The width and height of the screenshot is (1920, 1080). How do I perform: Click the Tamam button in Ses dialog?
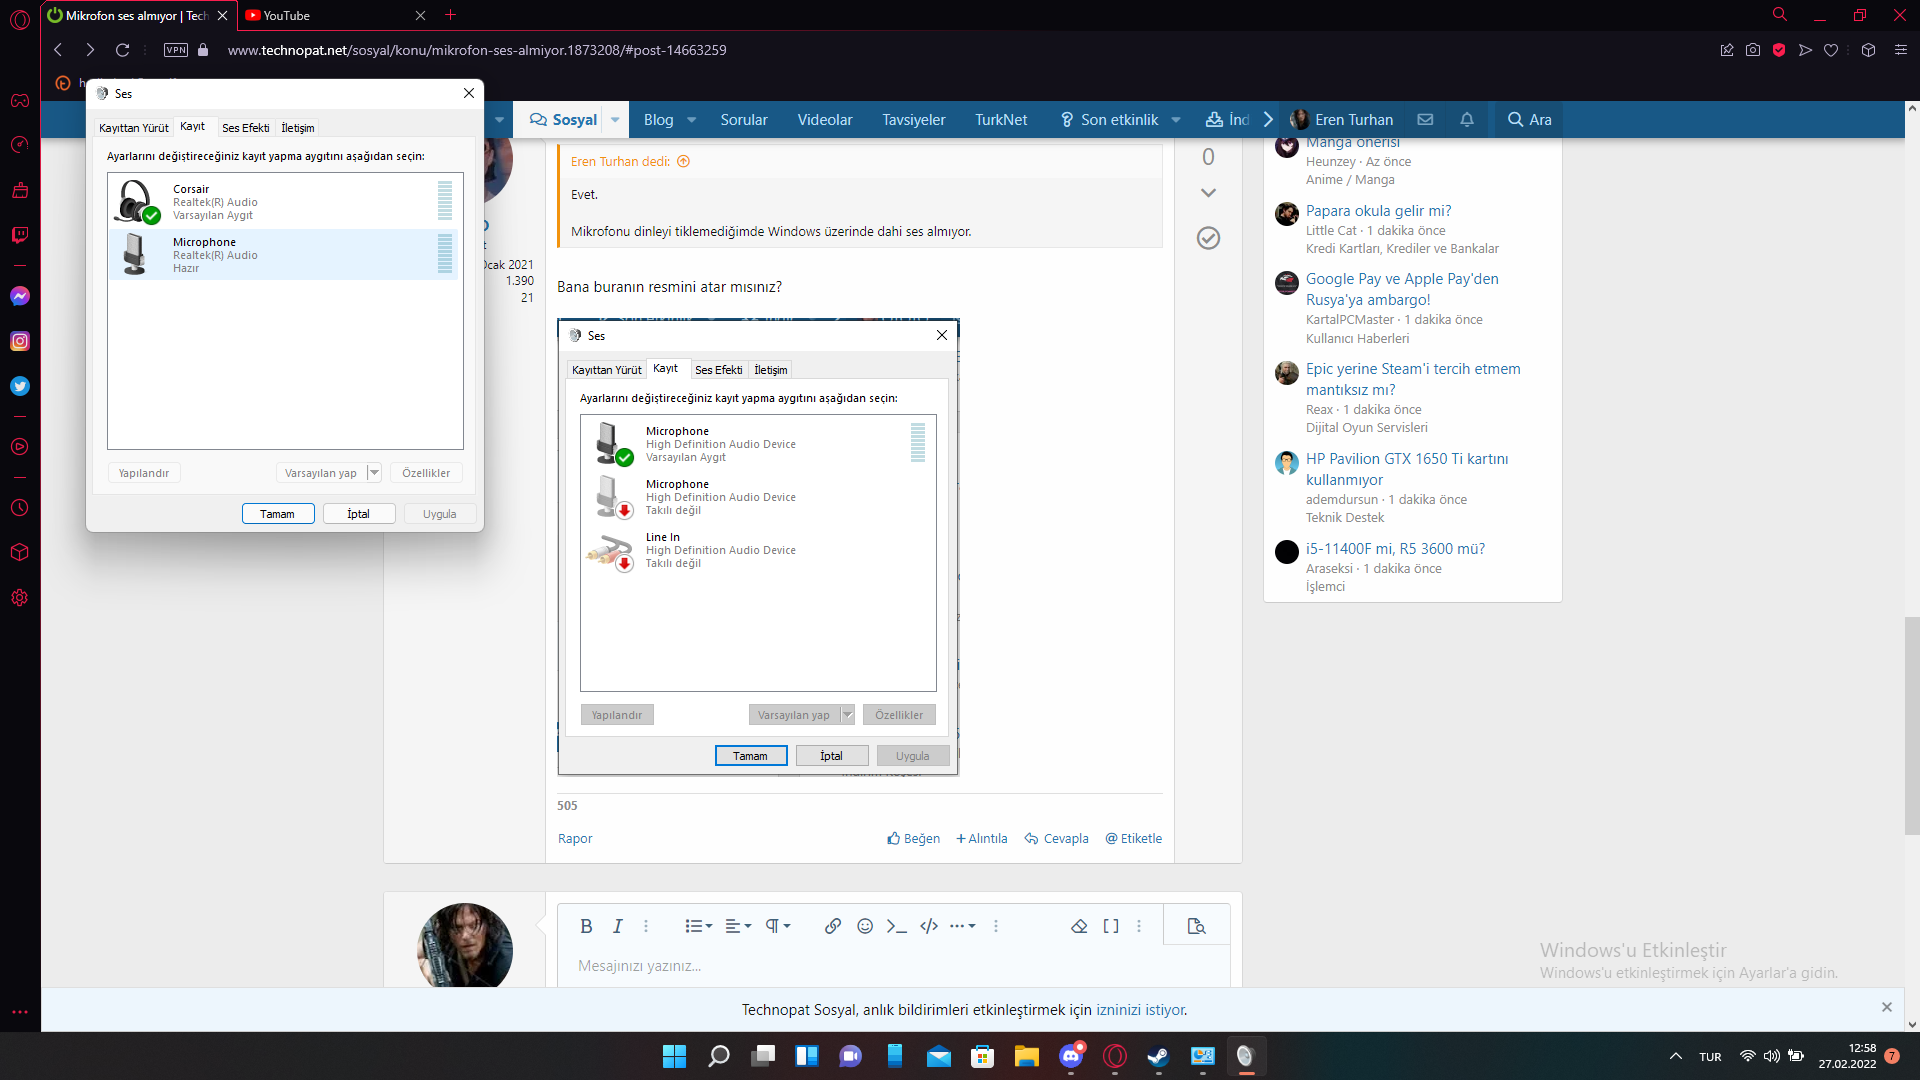tap(278, 514)
